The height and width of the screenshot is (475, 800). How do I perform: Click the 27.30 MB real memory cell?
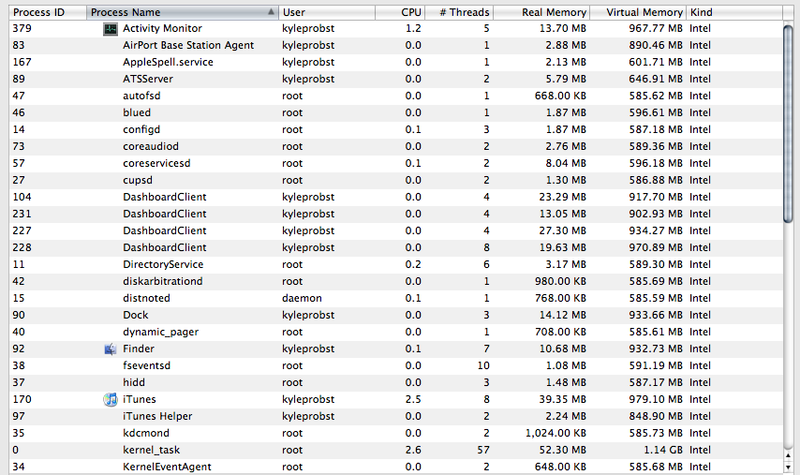pyautogui.click(x=563, y=231)
